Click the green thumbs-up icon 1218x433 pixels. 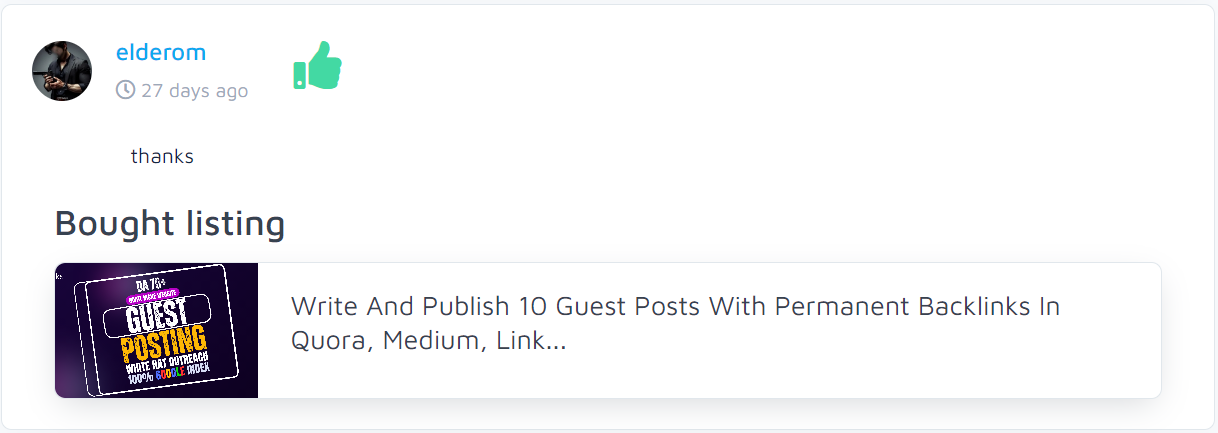(x=320, y=65)
